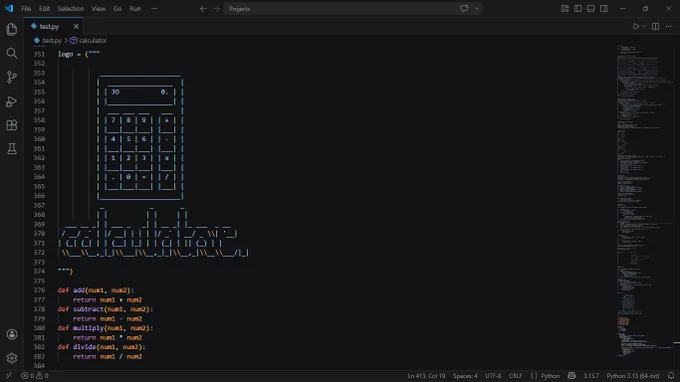The width and height of the screenshot is (680, 382).
Task: Click calculator symbol in breadcrumb
Action: click(92, 40)
